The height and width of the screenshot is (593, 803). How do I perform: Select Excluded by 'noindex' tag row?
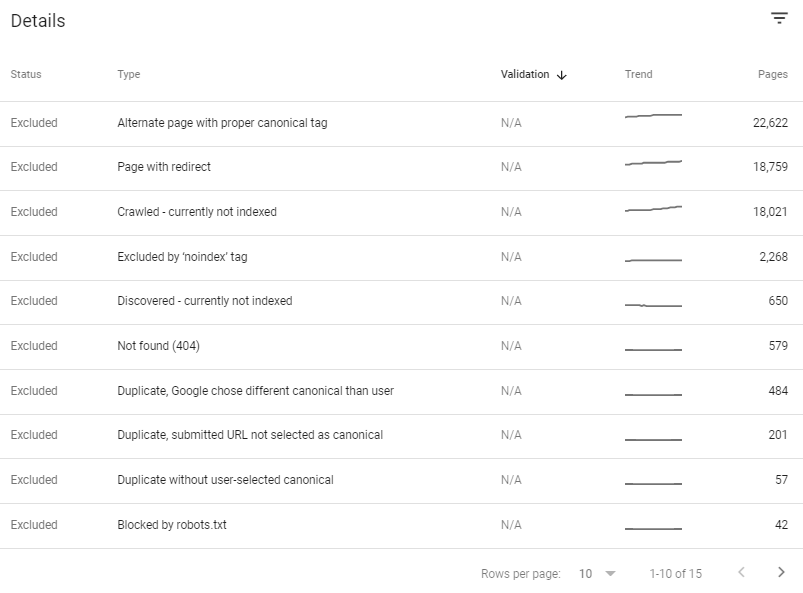tap(402, 258)
